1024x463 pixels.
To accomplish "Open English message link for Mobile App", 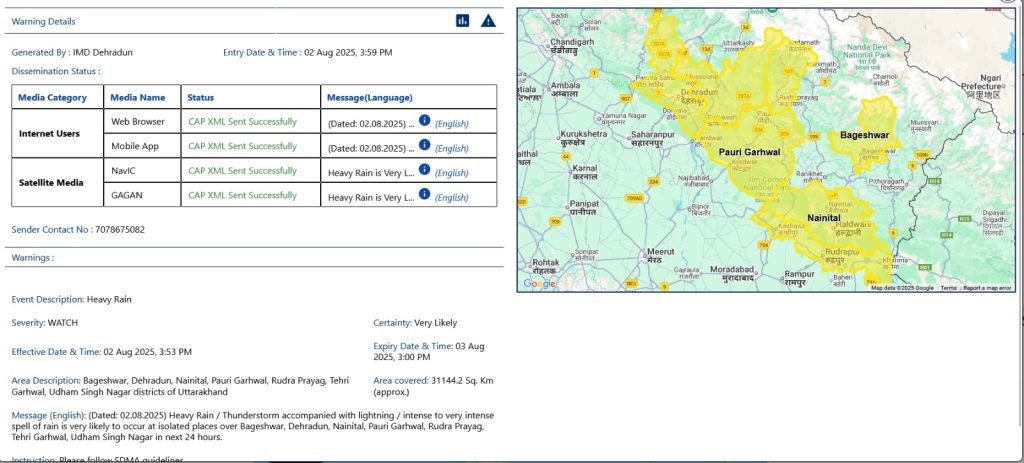I will click(452, 148).
